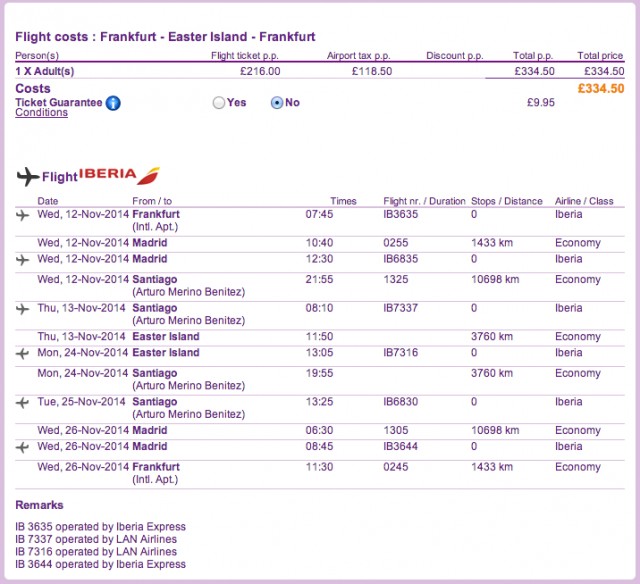This screenshot has width=640, height=584.
Task: Click the Easter Island arrival destination on 13-Nov
Action: pos(166,337)
